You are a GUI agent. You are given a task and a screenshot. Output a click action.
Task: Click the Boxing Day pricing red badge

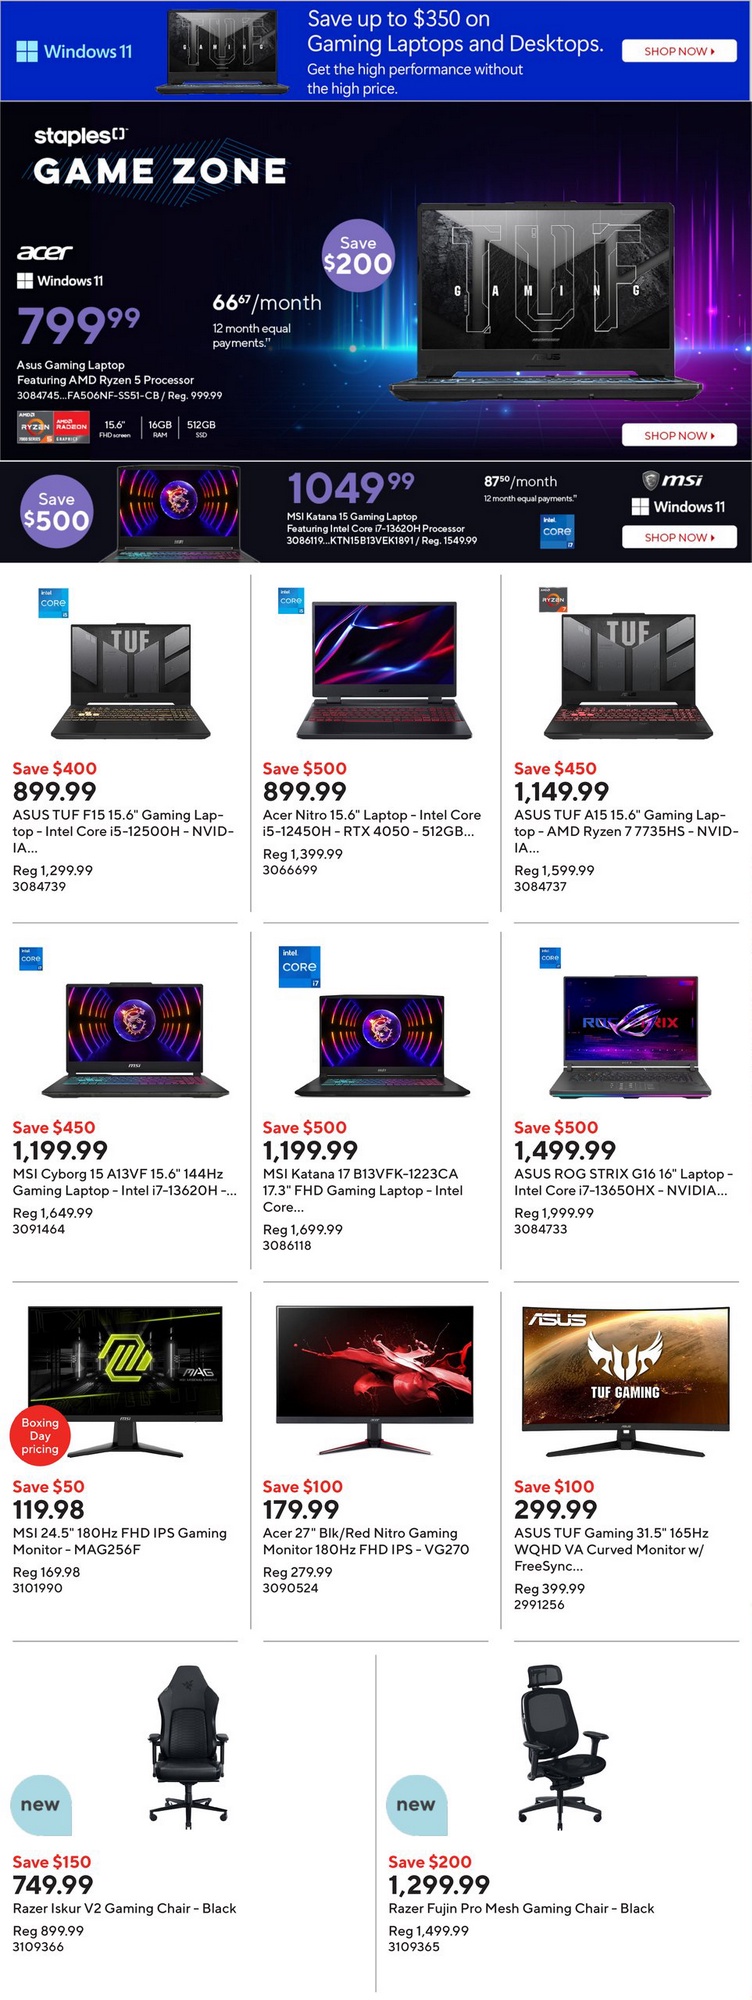coord(40,1435)
